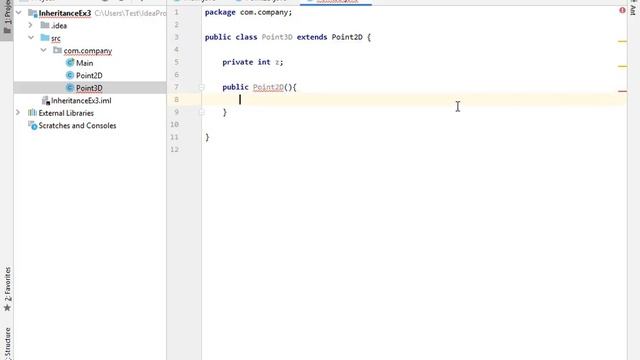Jump to the dark error stripe marker
640x360 pixels.
pos(622,91)
